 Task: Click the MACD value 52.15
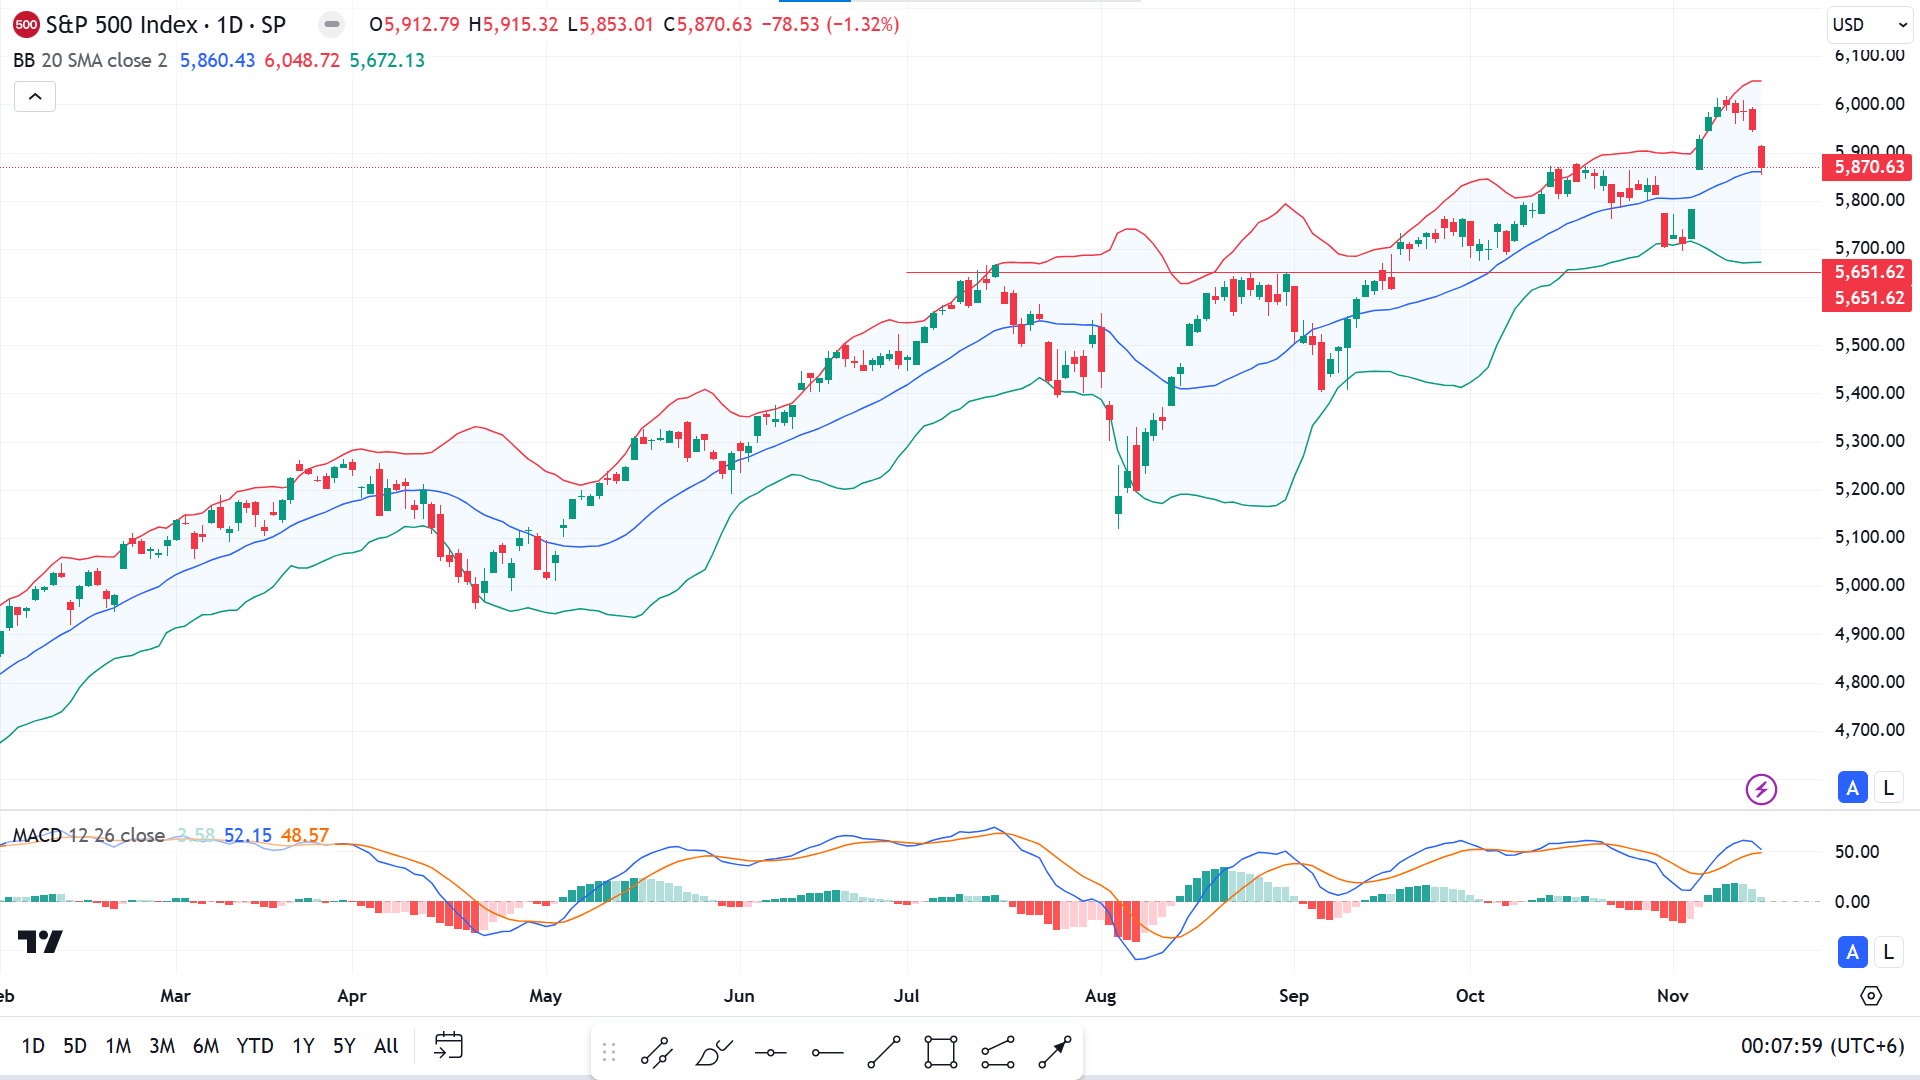click(x=248, y=835)
